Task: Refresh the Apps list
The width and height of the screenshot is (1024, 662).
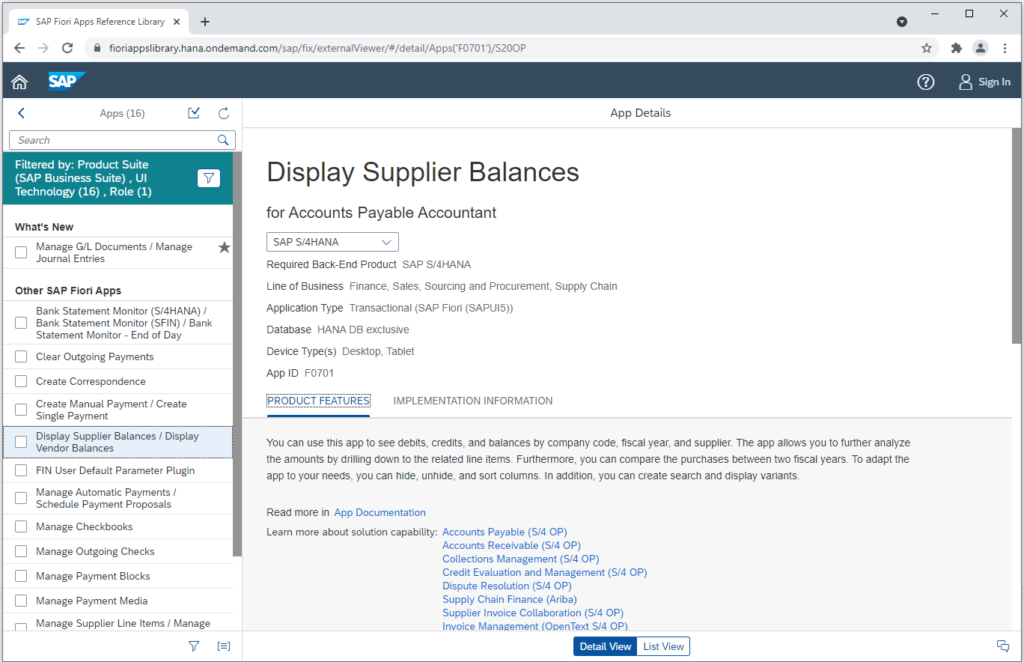Action: [223, 113]
